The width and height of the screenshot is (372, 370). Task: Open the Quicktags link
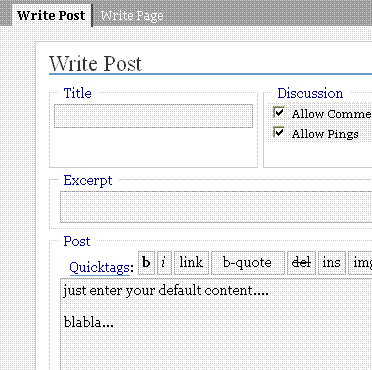(x=99, y=267)
